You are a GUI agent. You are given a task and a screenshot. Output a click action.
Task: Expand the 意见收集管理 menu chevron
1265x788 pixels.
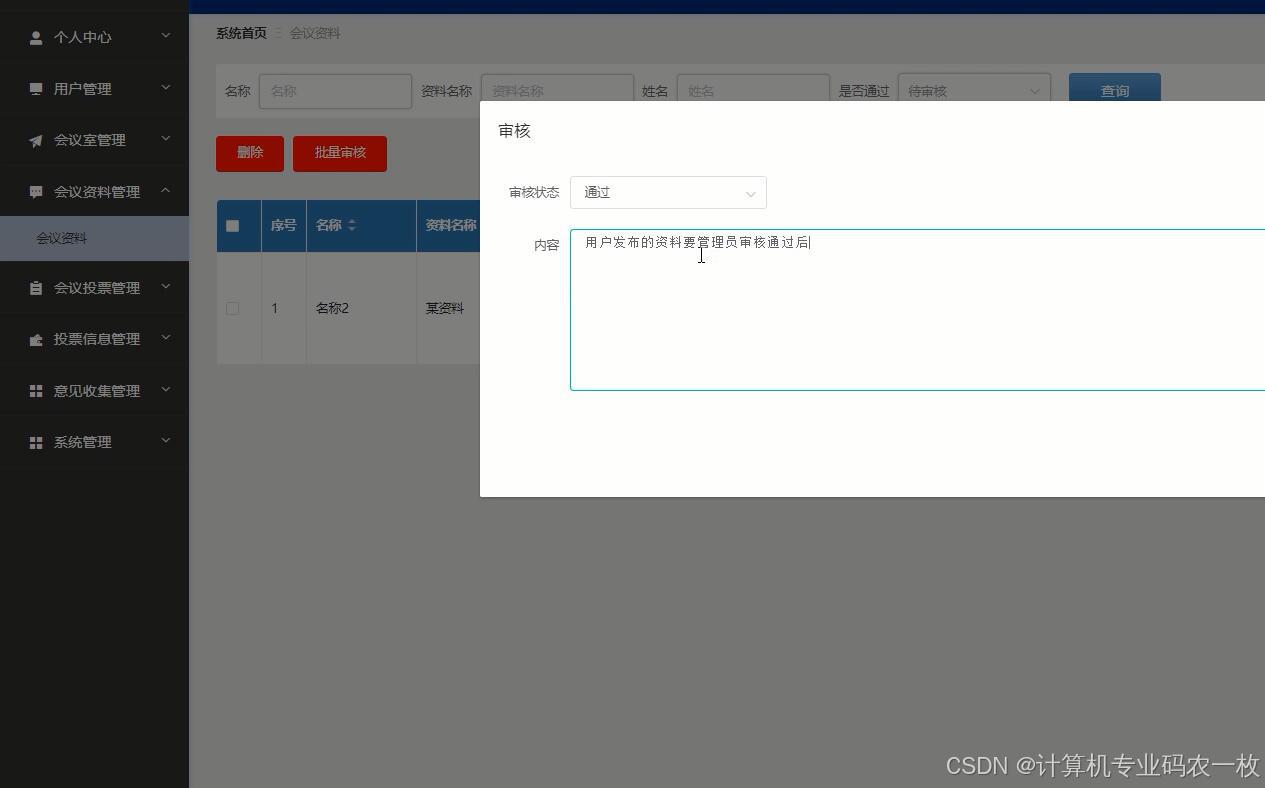[x=166, y=390]
